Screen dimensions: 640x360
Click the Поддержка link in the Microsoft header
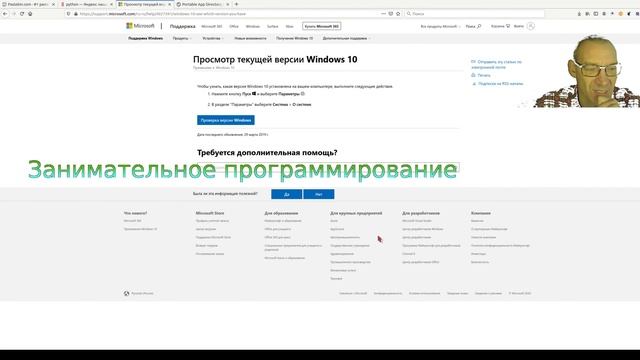click(182, 26)
